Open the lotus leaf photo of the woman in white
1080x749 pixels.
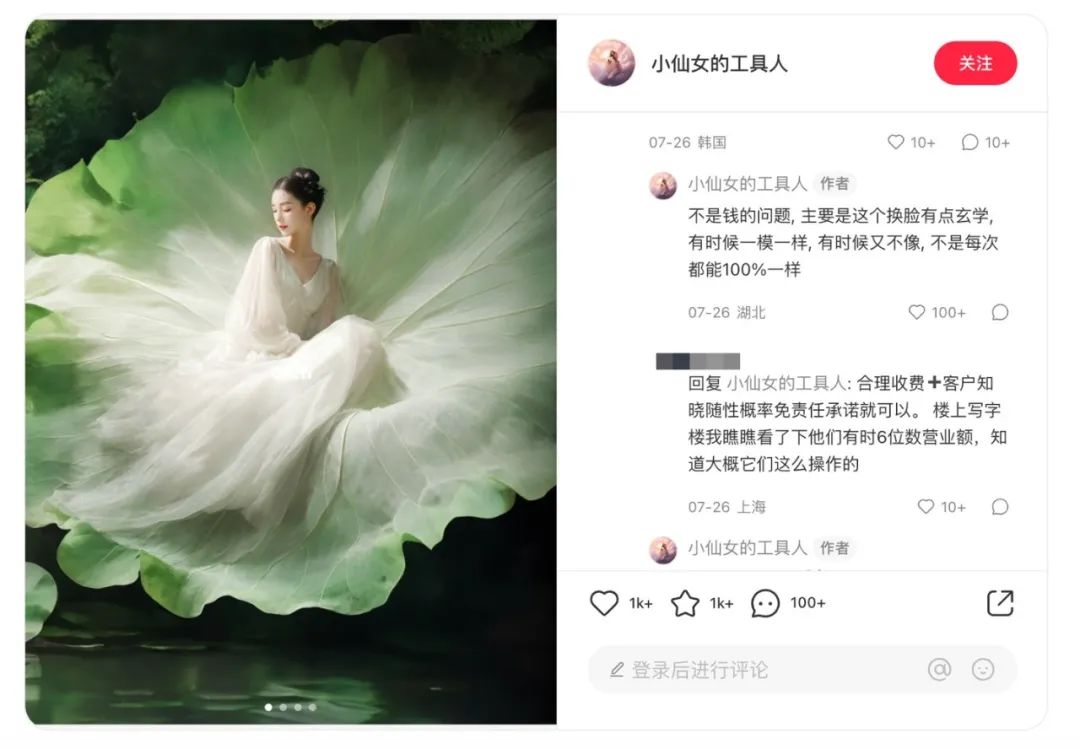click(x=291, y=371)
